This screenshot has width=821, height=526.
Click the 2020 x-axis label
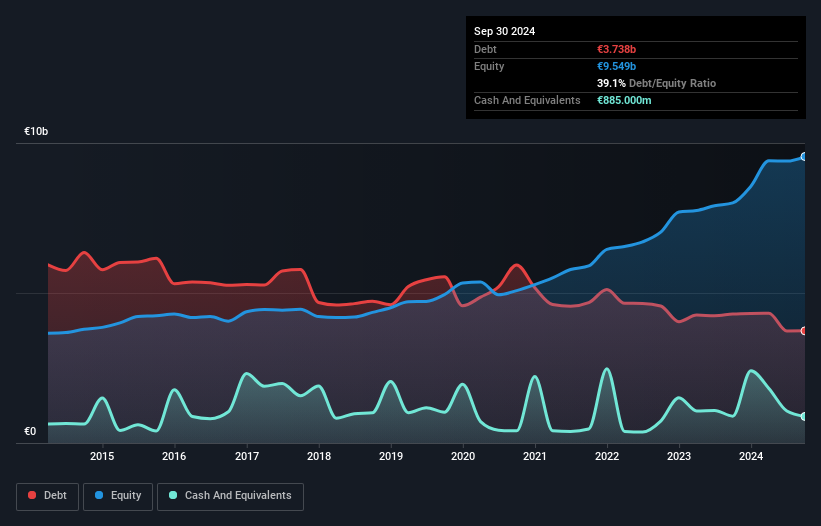point(463,456)
